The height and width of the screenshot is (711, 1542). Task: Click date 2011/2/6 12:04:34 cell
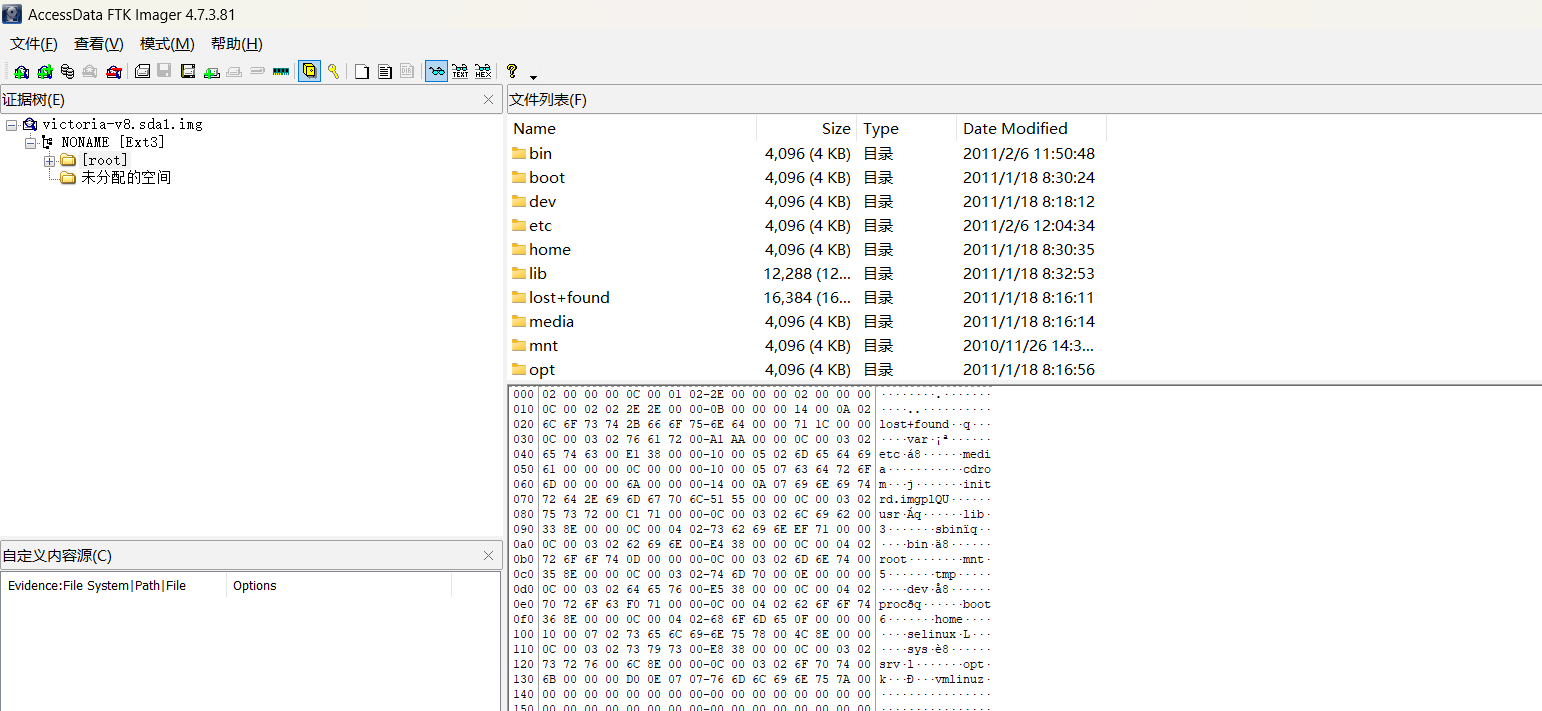[x=1029, y=226]
